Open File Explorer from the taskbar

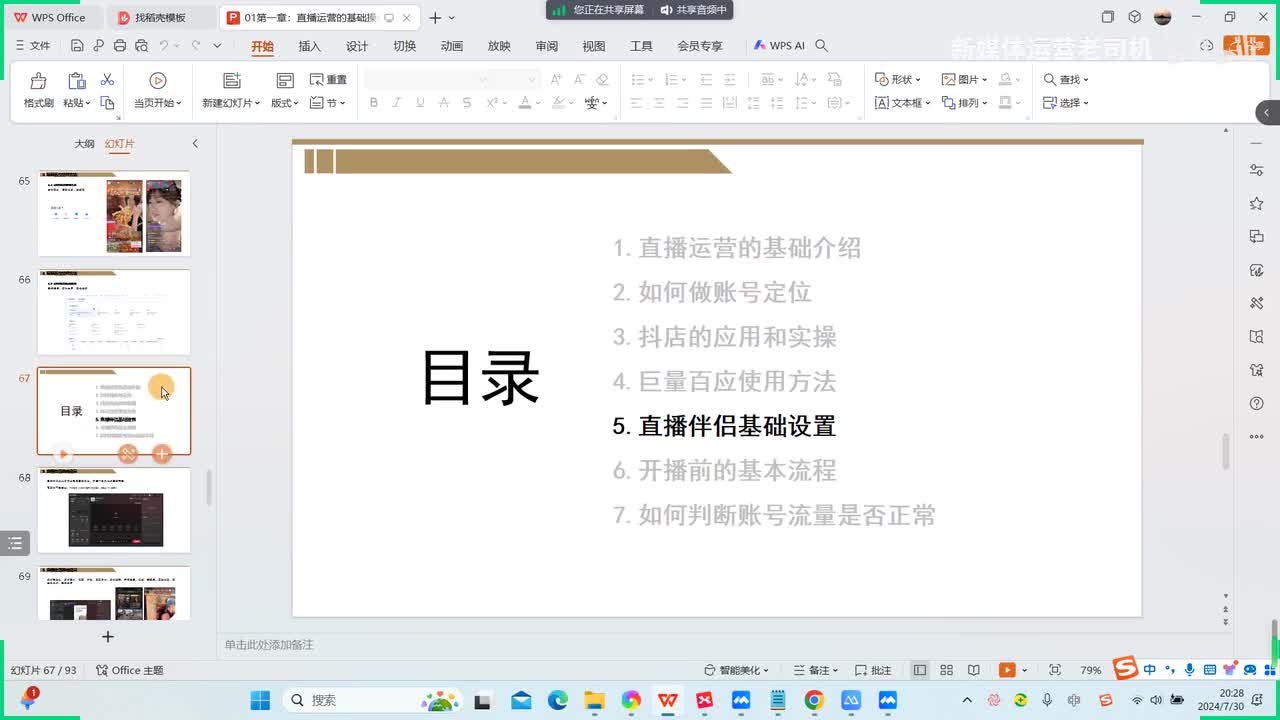[594, 700]
